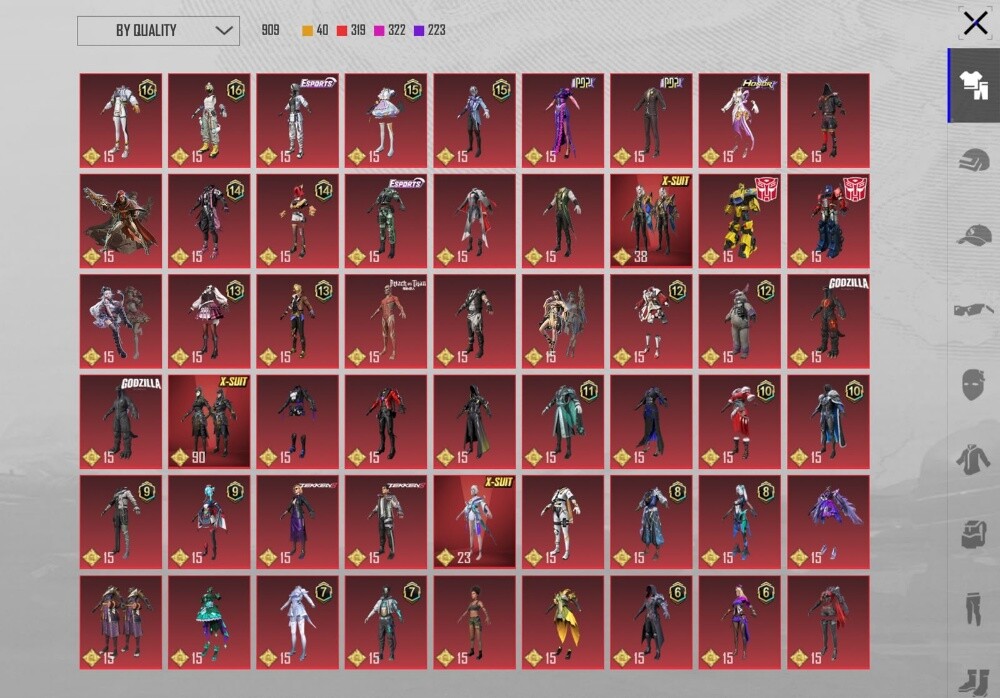Select the level 13 brown jacket outfit

pos(297,322)
